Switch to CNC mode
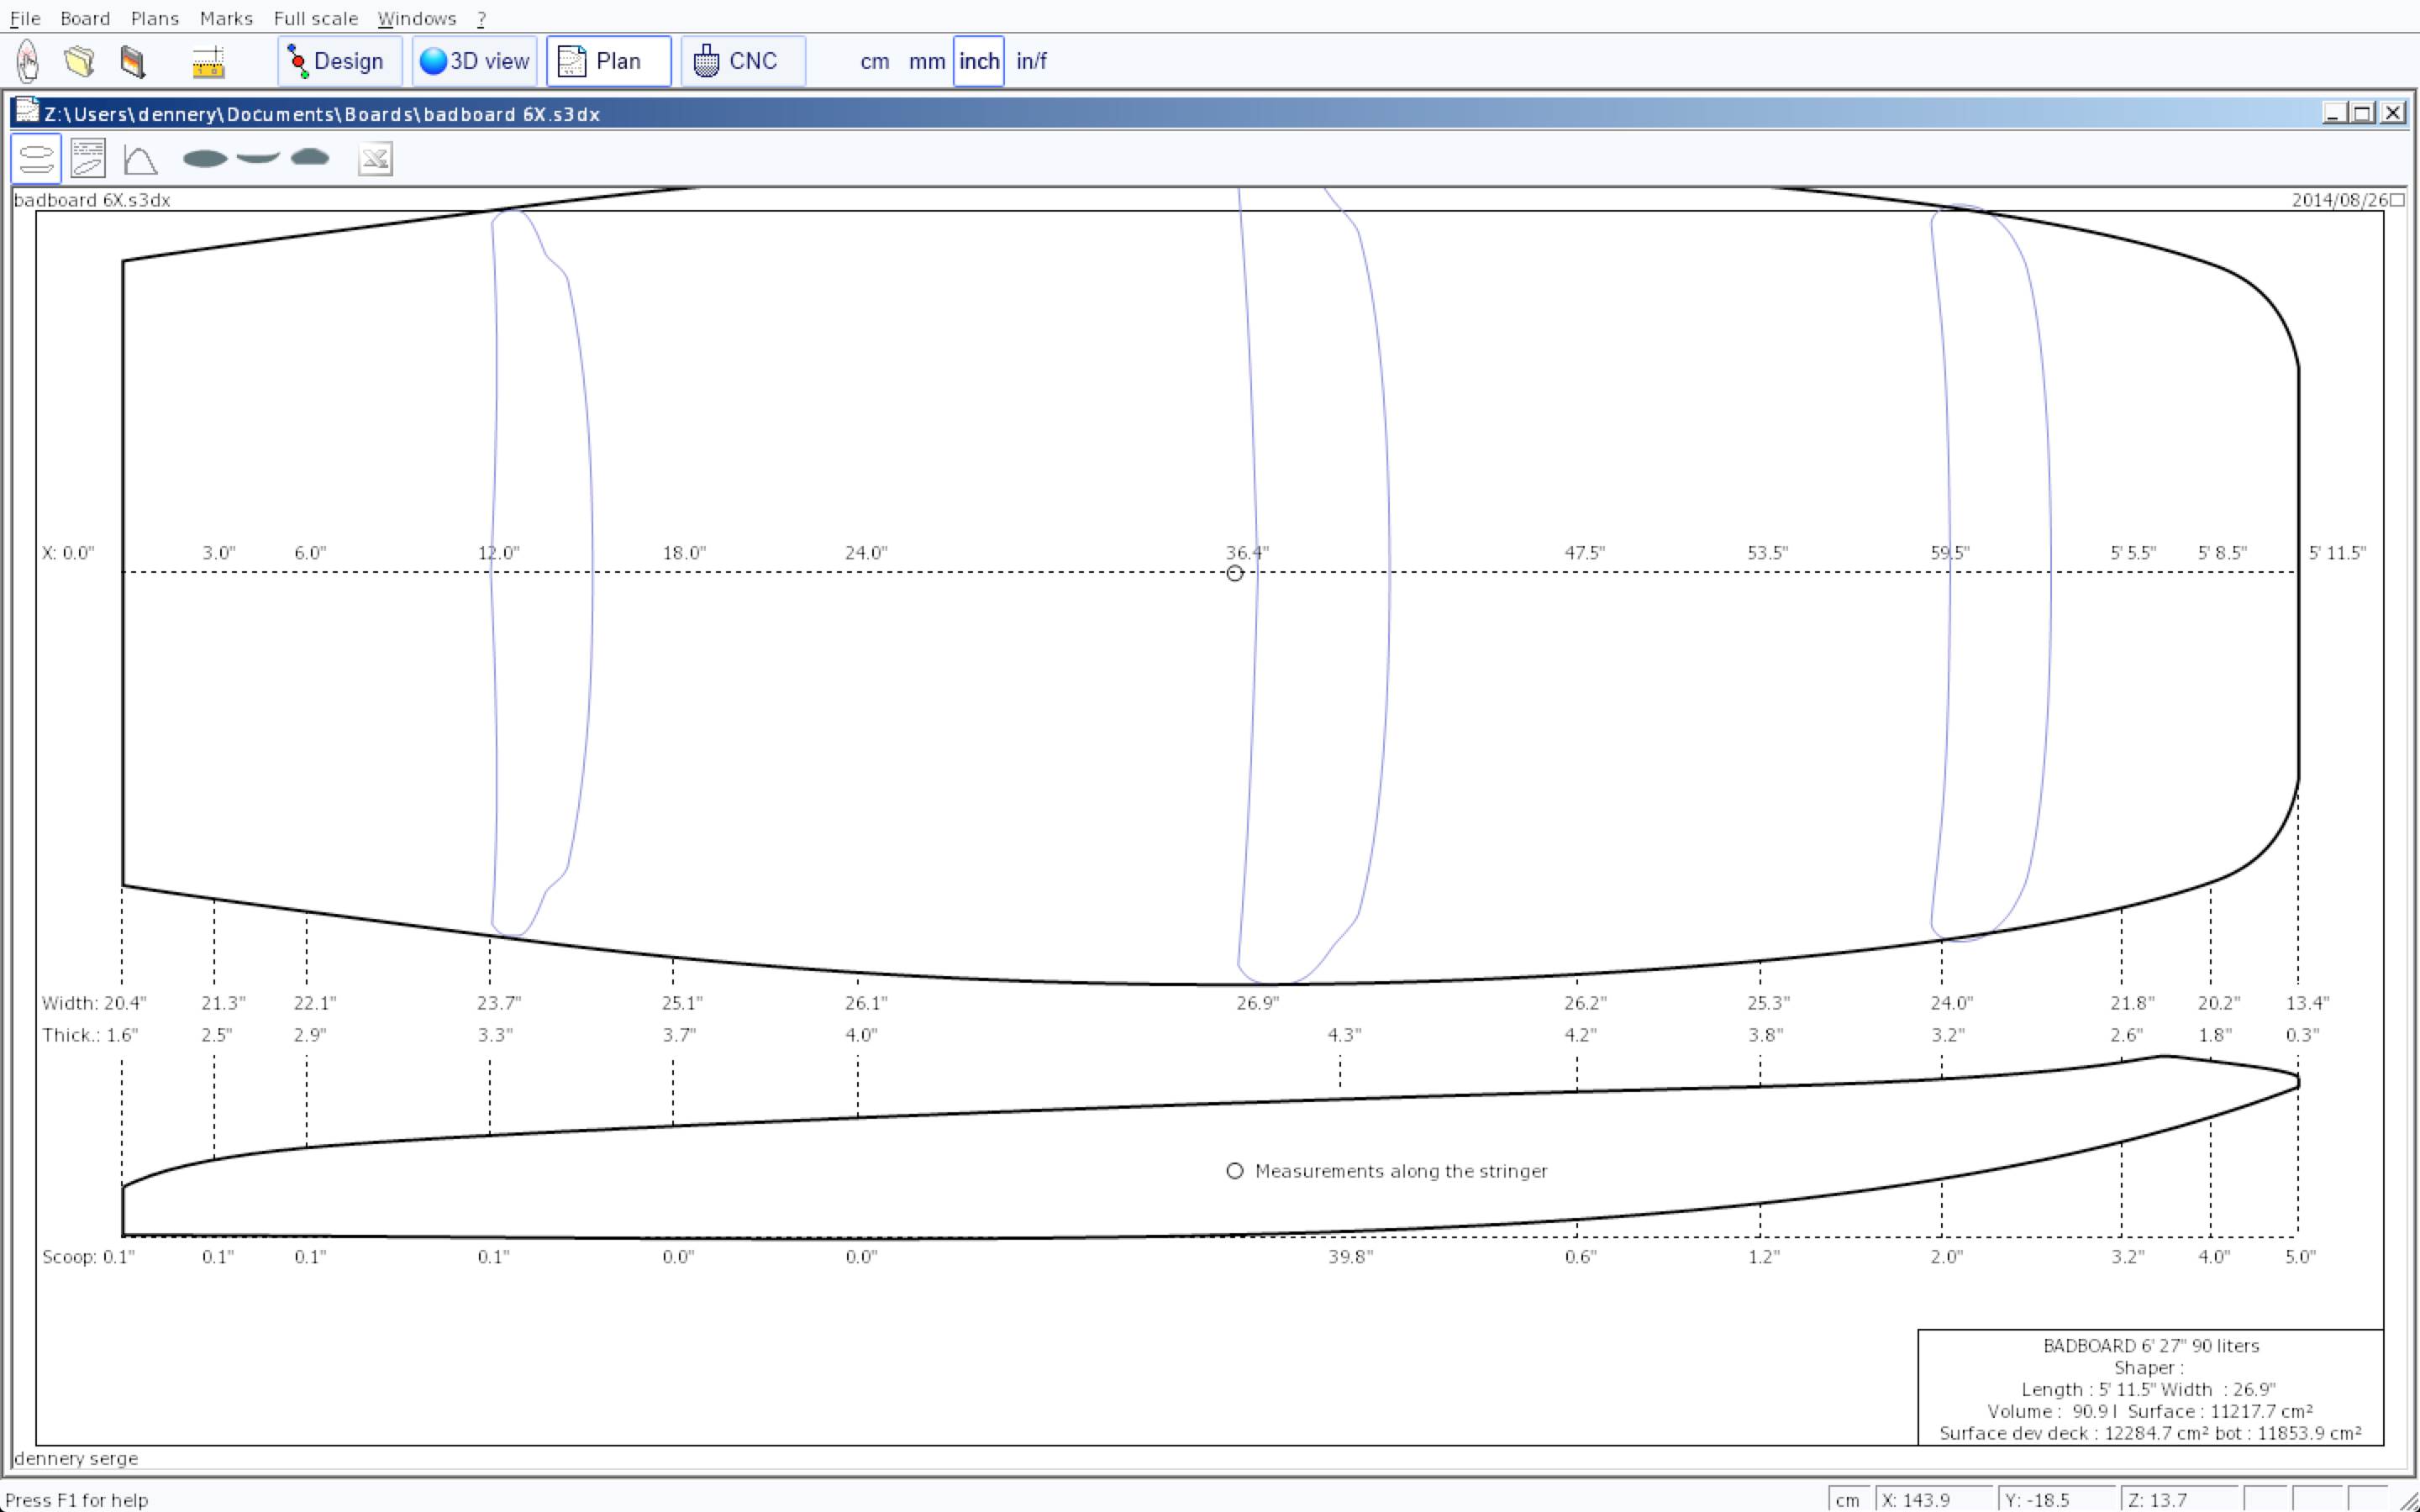The image size is (2420, 1512). pos(742,61)
